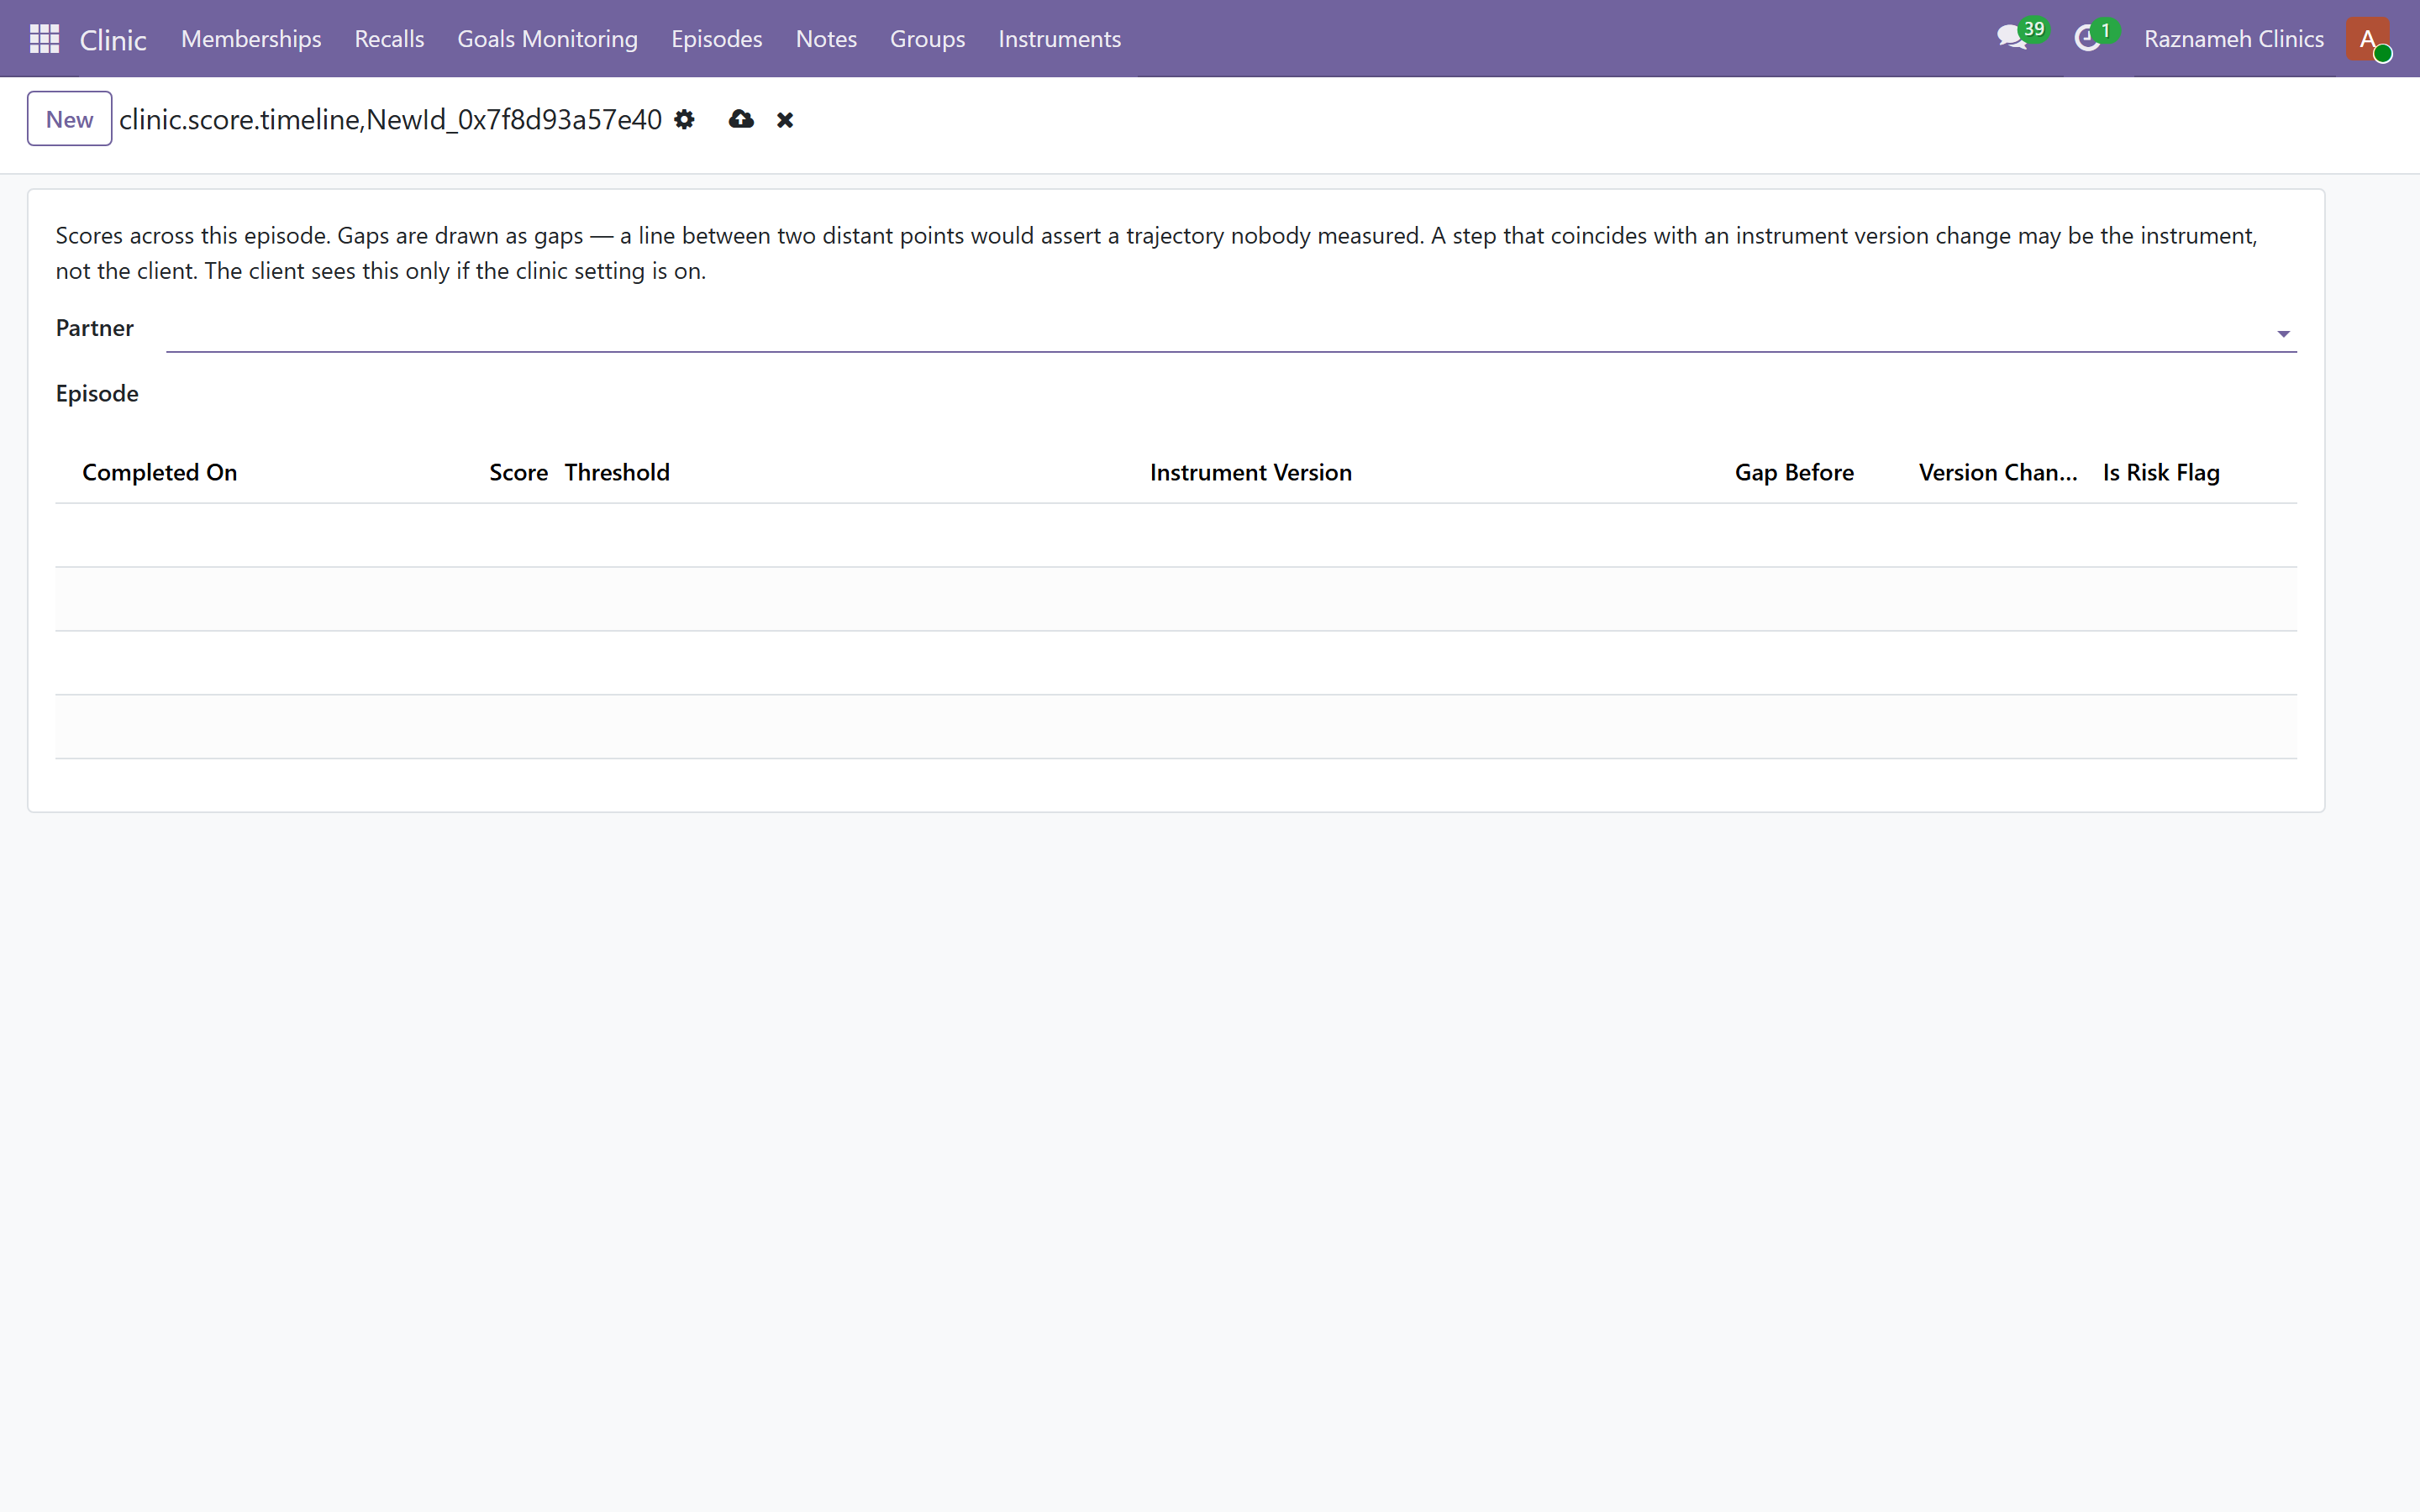Screen dimensions: 2420x1512
Task: Save the record with cloud upload icon
Action: (741, 120)
